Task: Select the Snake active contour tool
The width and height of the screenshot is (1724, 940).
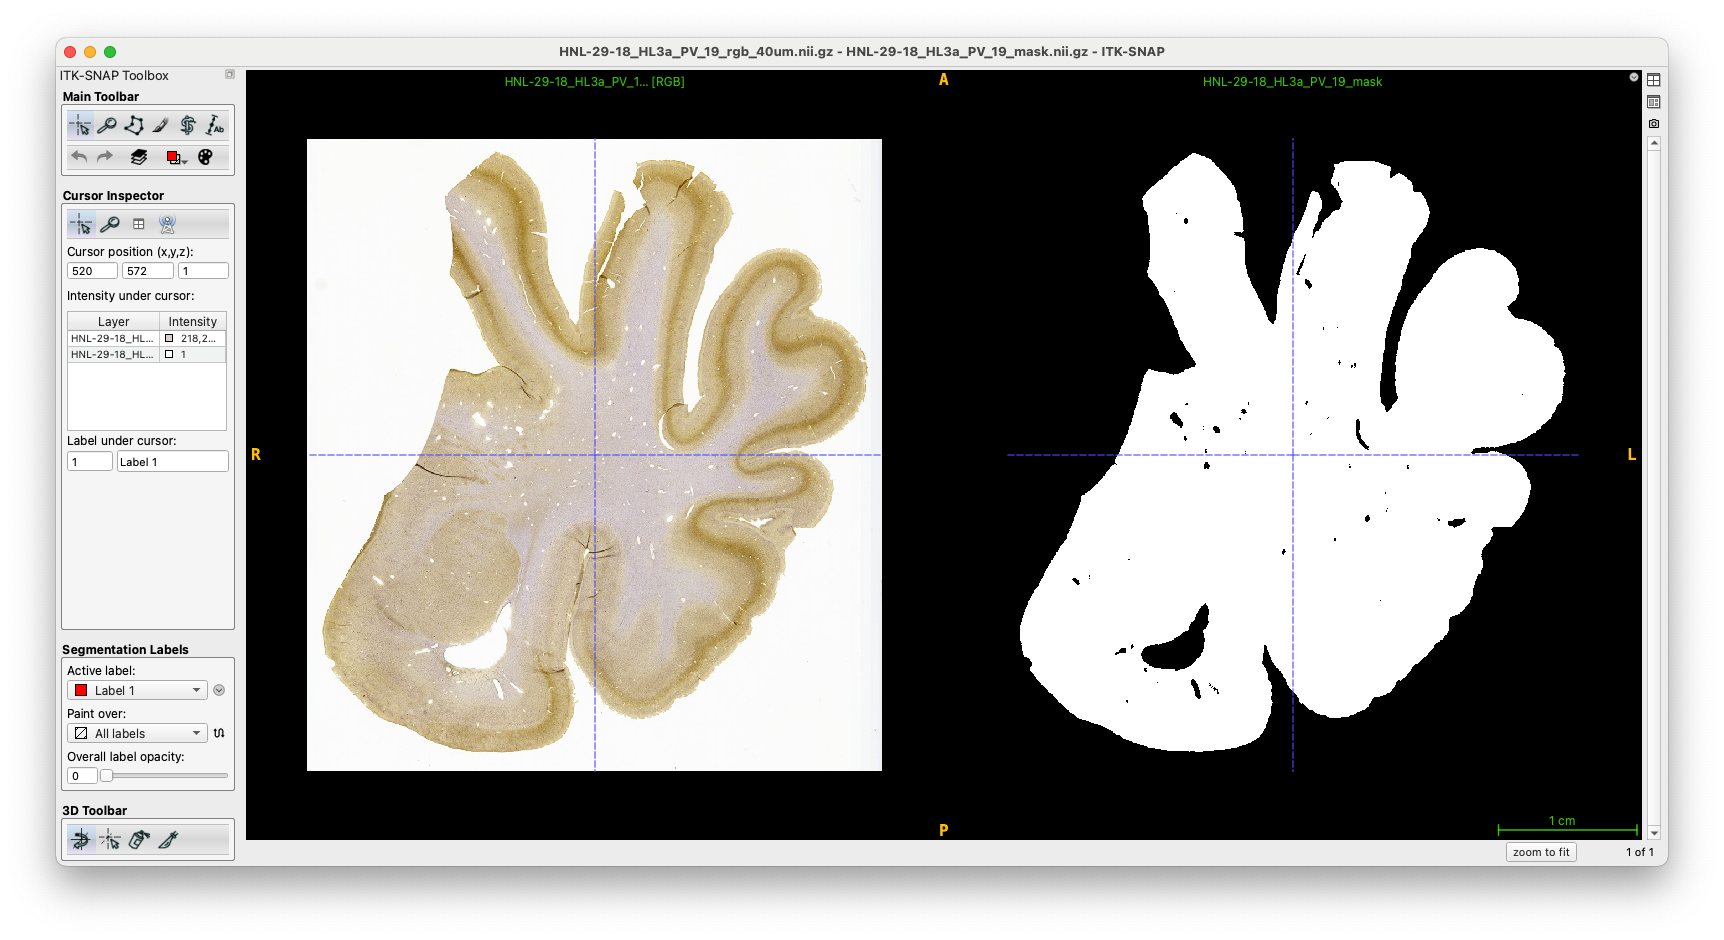Action: pyautogui.click(x=188, y=125)
